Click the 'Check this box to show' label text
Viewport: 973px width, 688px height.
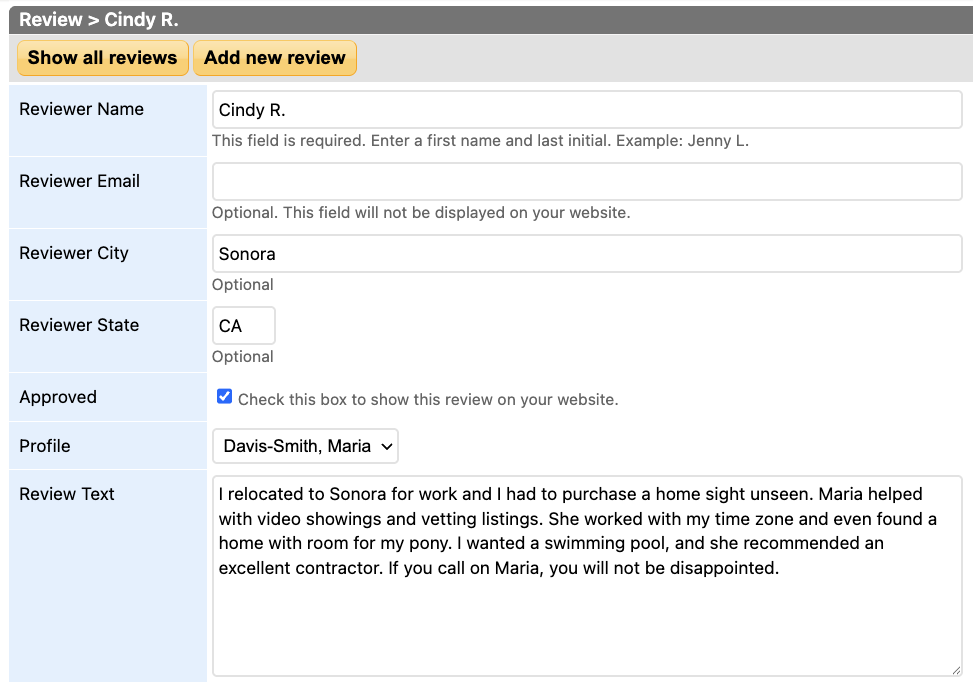(x=428, y=400)
